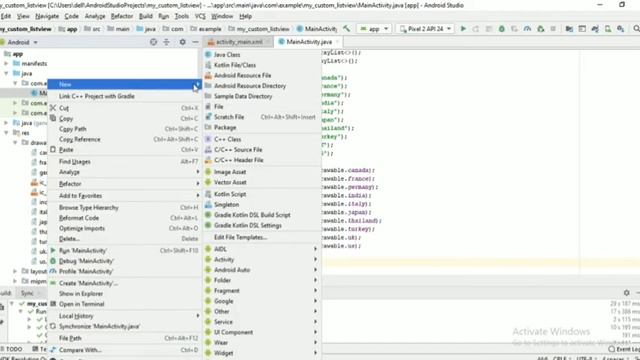The image size is (640, 360).
Task: Open Build panel settings gear
Action: pos(627,293)
